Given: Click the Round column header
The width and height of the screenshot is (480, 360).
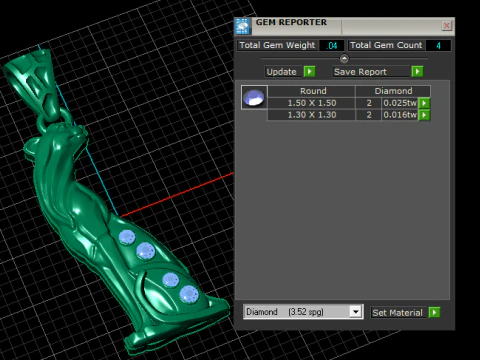Looking at the screenshot, I should (x=311, y=91).
